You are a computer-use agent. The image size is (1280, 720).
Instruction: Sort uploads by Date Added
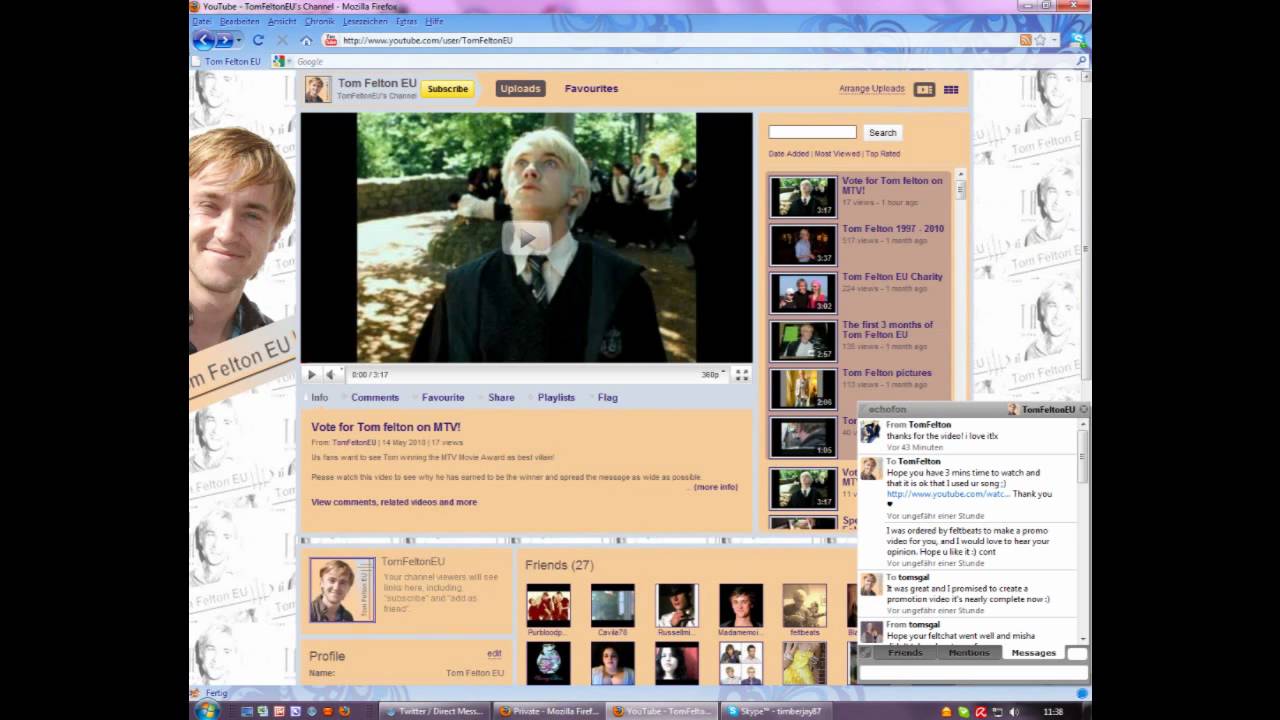[x=789, y=154]
